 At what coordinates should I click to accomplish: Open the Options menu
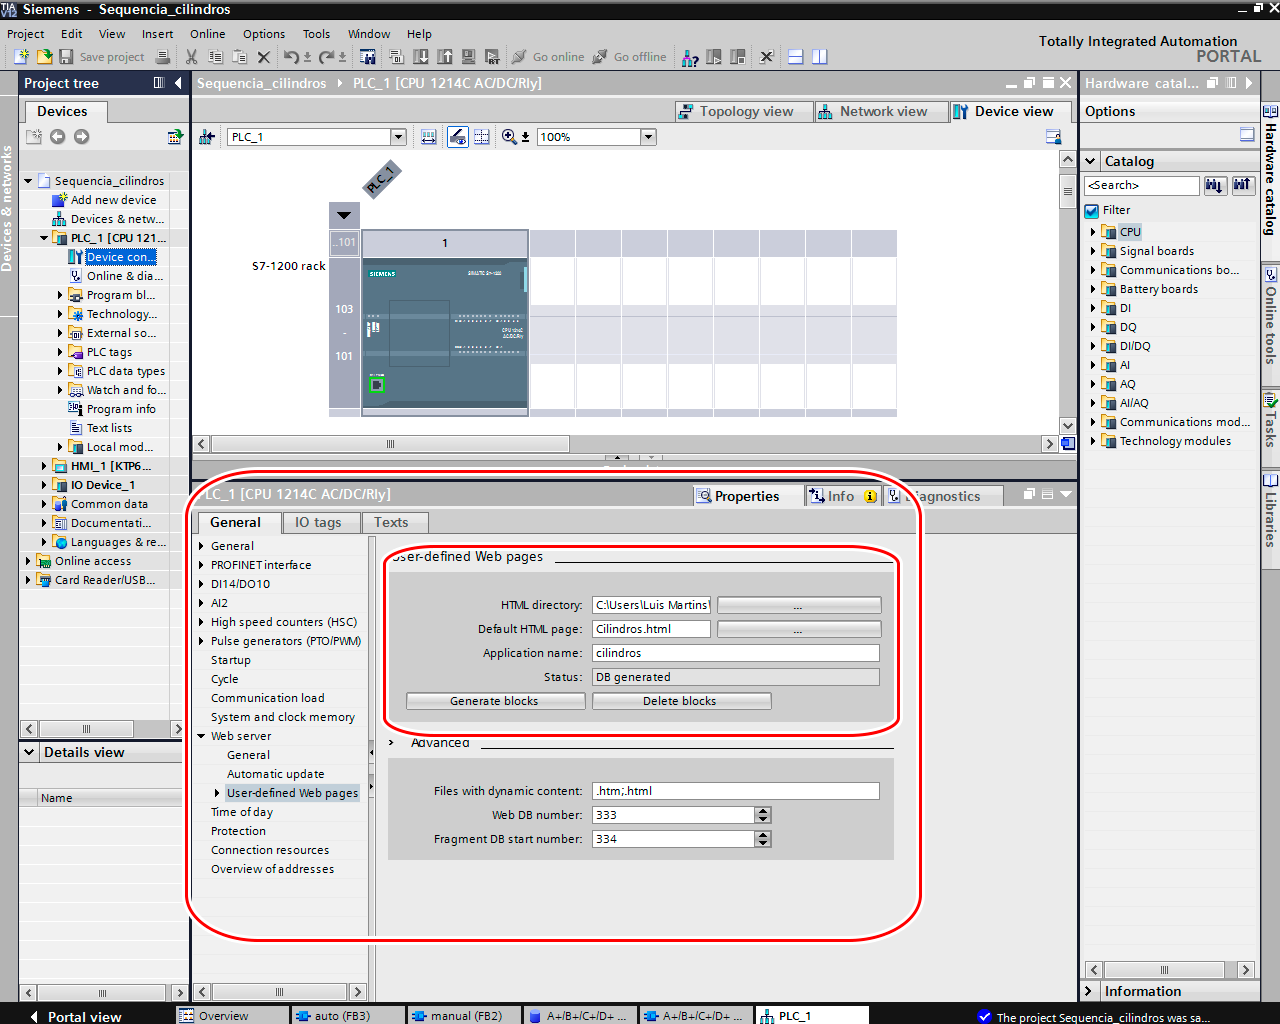(264, 34)
